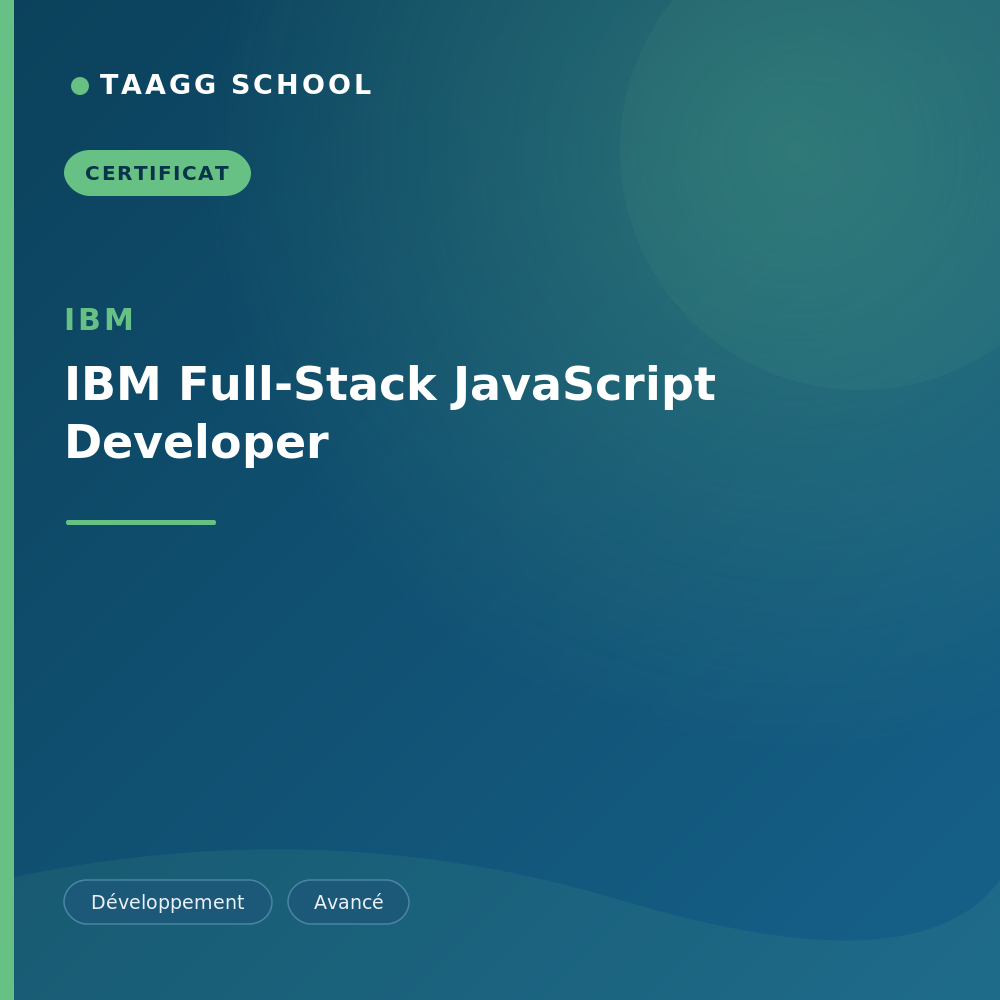1000x1000 pixels.
Task: Select the Développement category tag
Action: pos(168,902)
